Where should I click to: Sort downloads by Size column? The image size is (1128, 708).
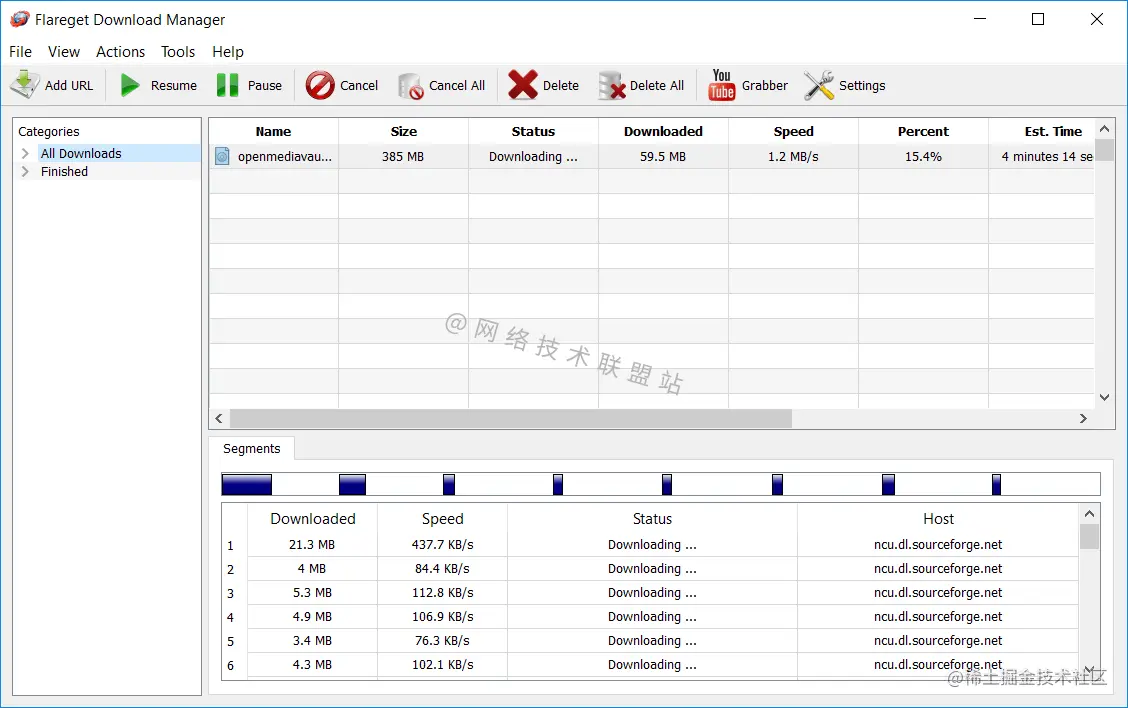[404, 132]
